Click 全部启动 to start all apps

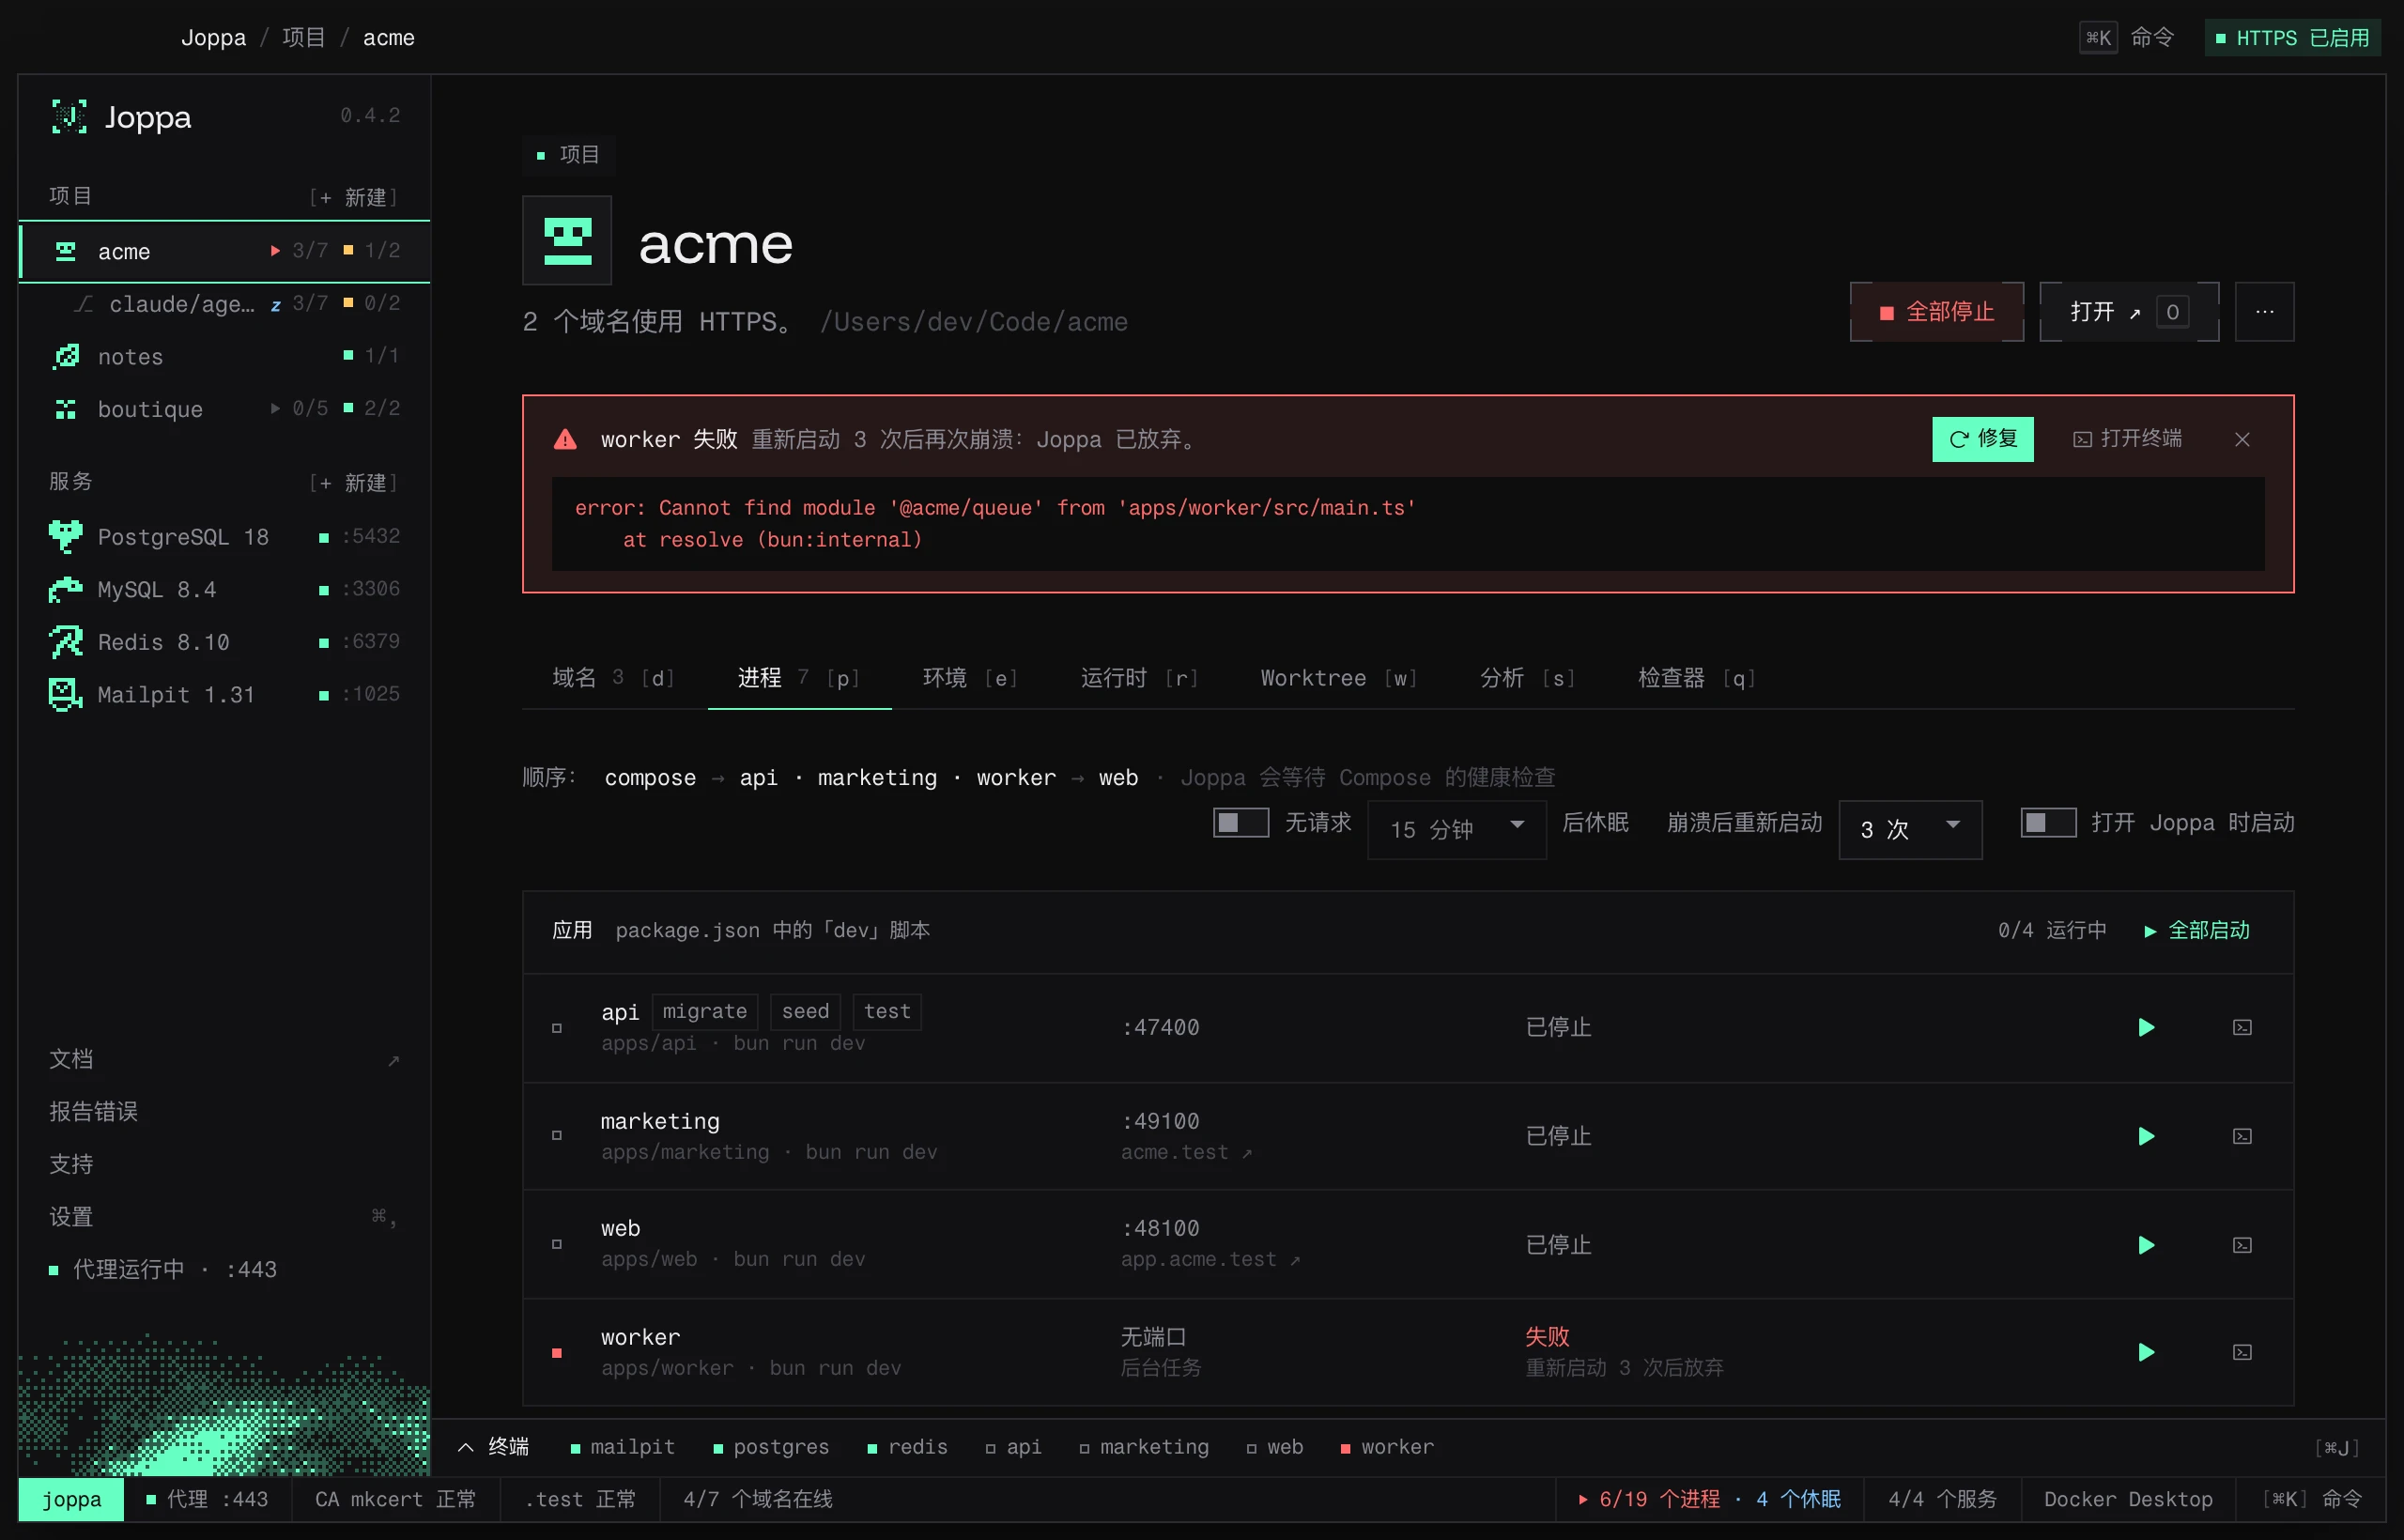point(2196,930)
